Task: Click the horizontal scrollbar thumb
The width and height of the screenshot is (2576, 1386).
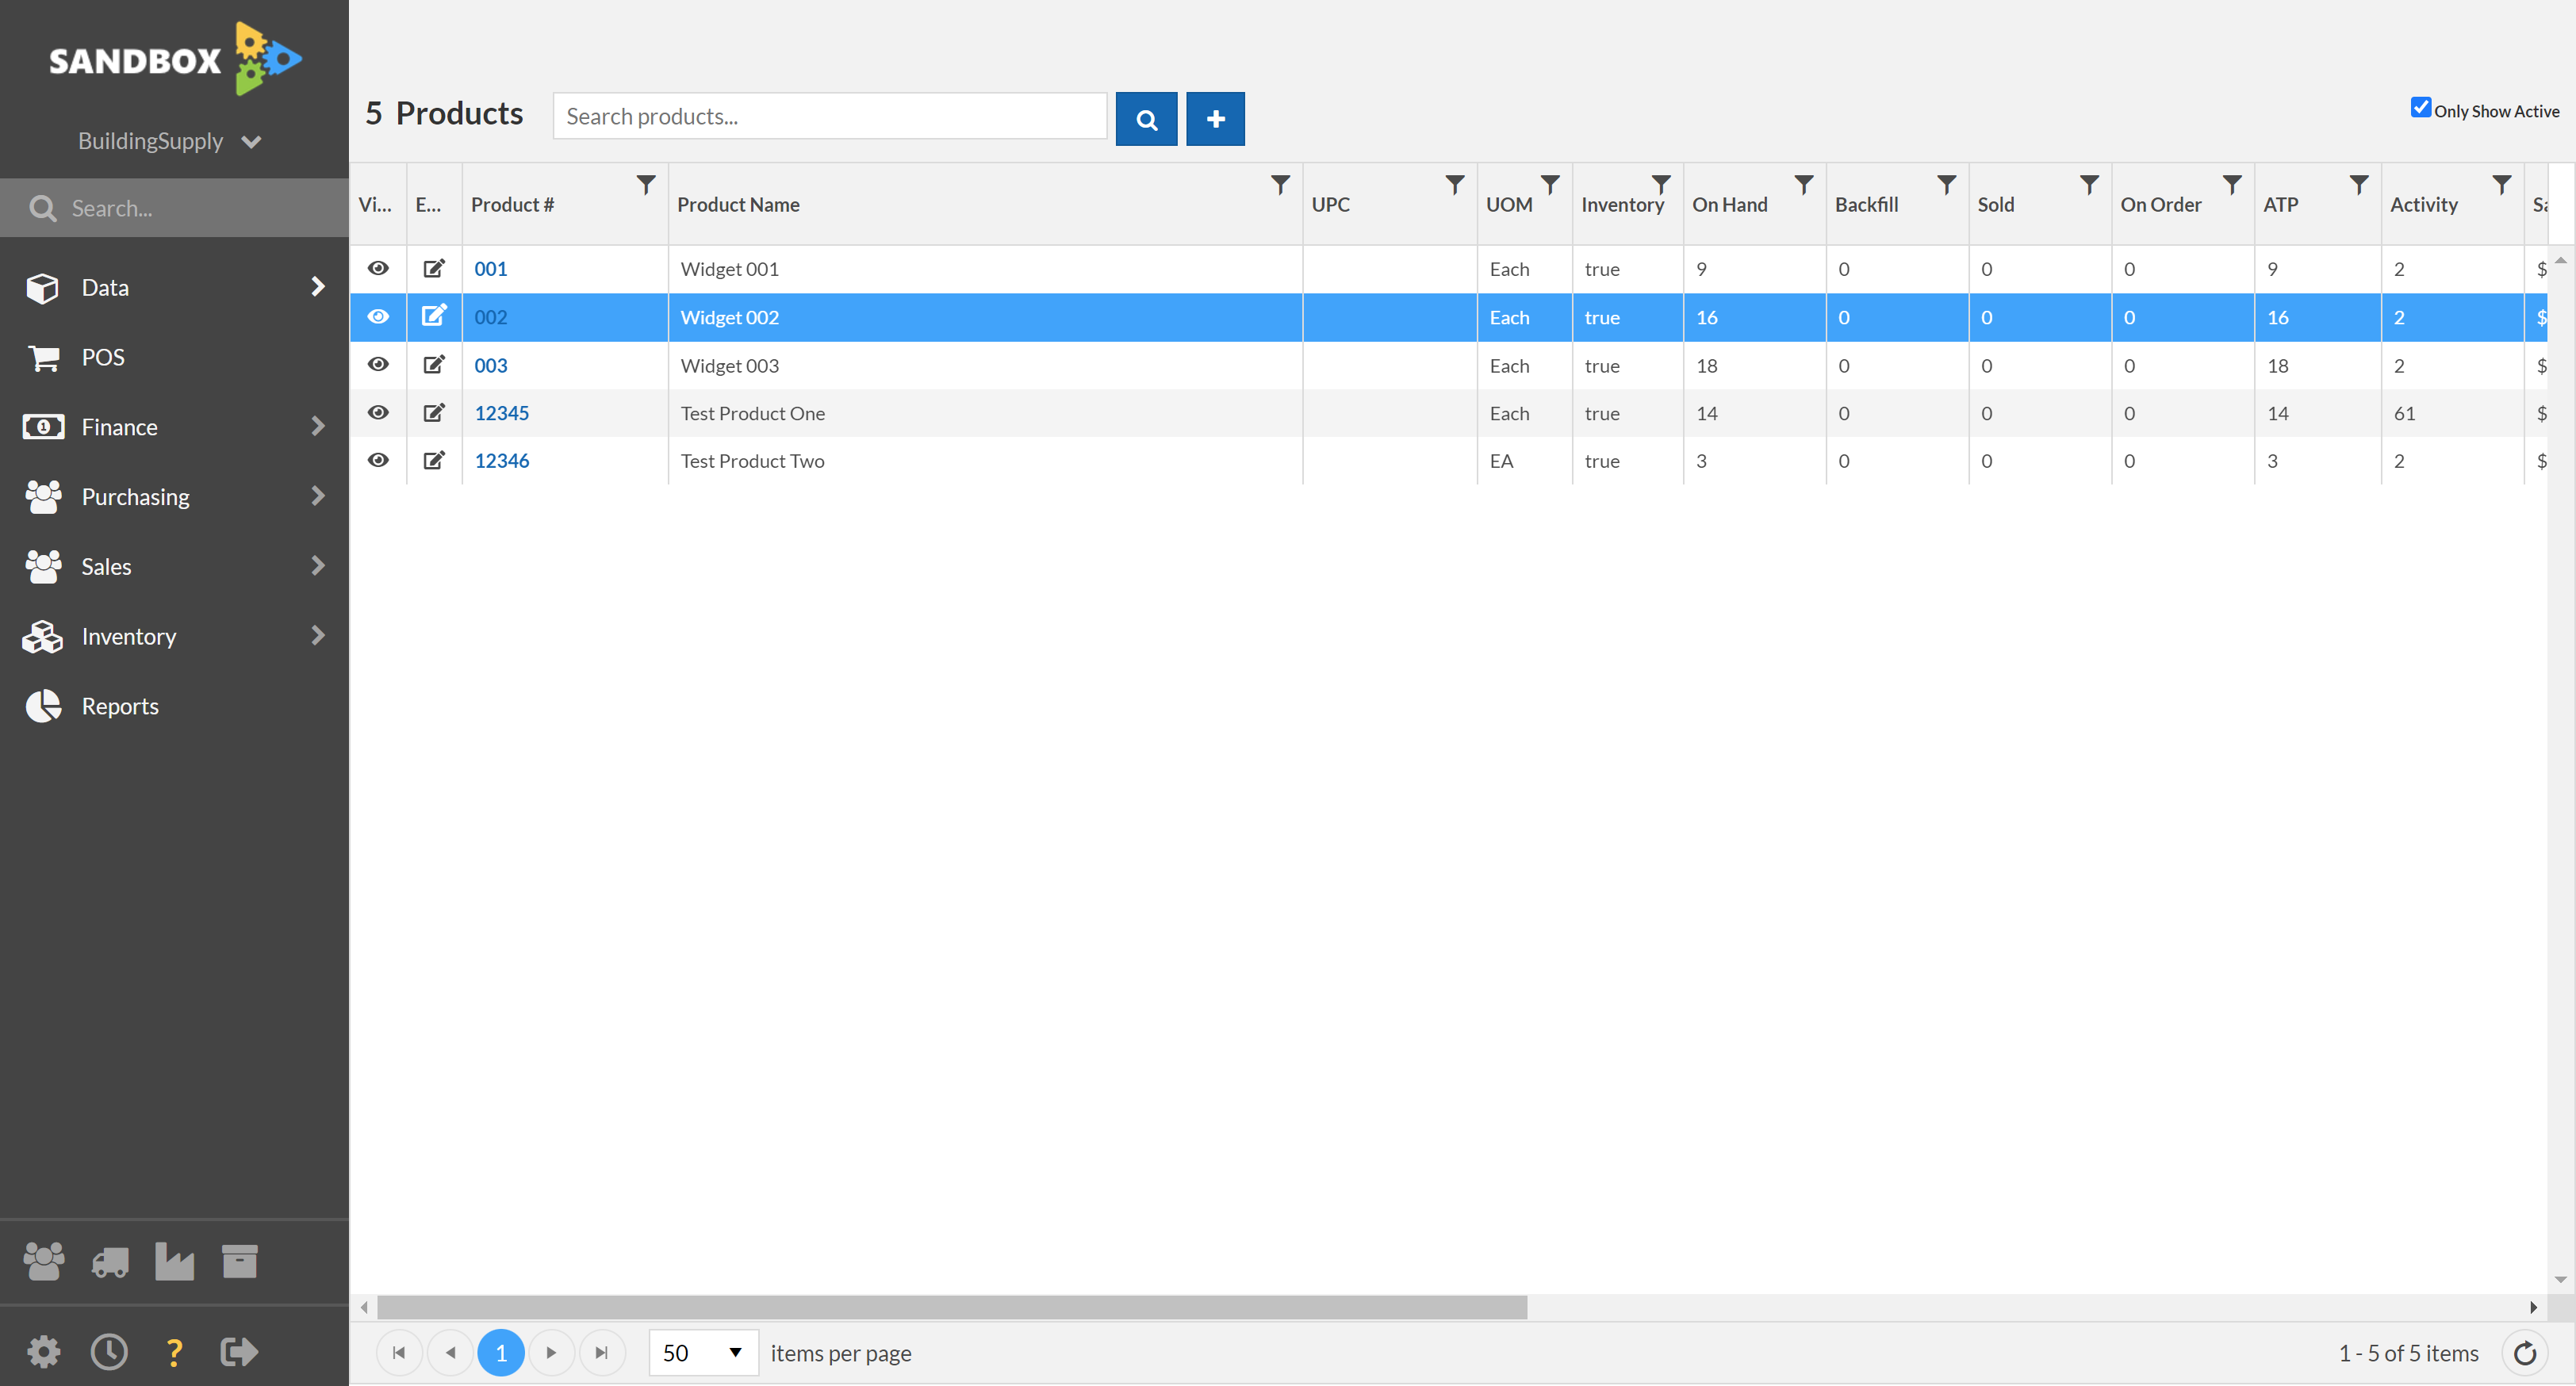Action: [952, 1307]
